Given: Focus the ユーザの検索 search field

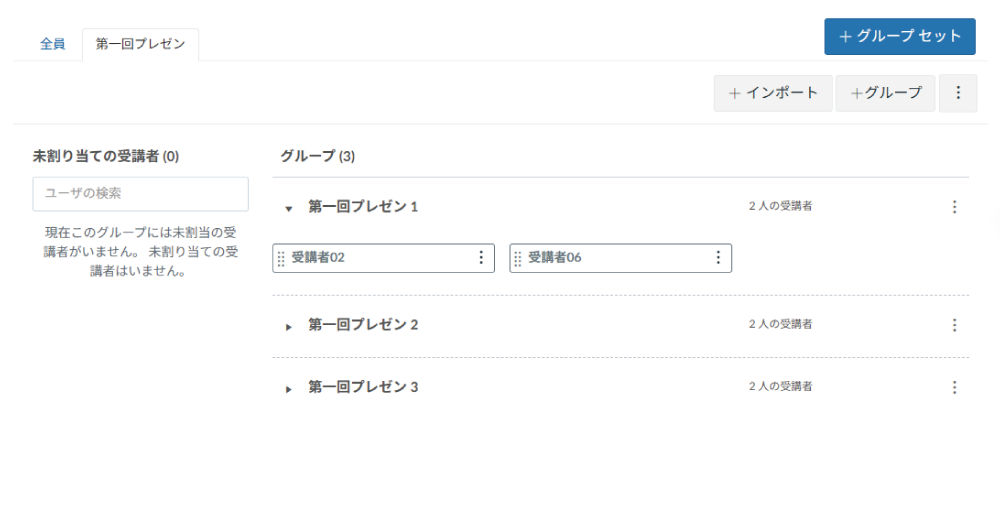Looking at the screenshot, I should click(x=140, y=194).
